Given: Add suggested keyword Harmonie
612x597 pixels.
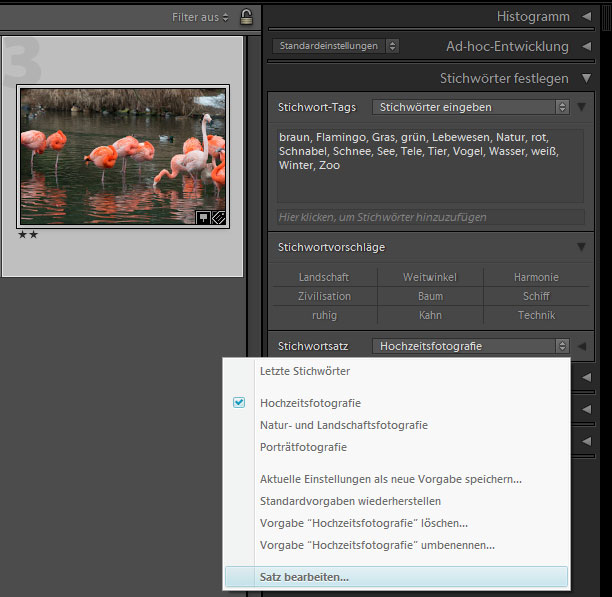Looking at the screenshot, I should point(536,277).
